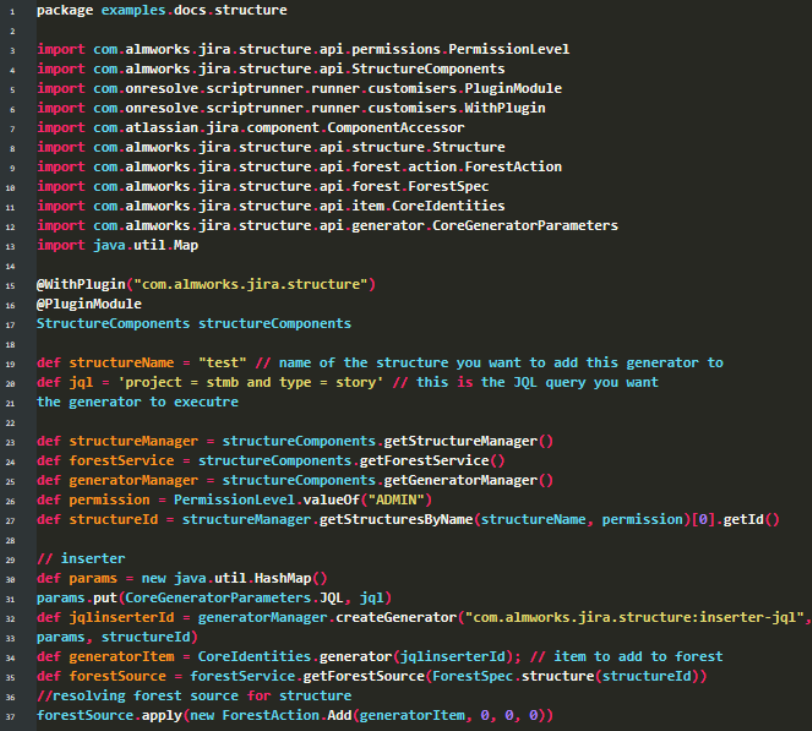Click the "test" string in structureName

(x=222, y=363)
